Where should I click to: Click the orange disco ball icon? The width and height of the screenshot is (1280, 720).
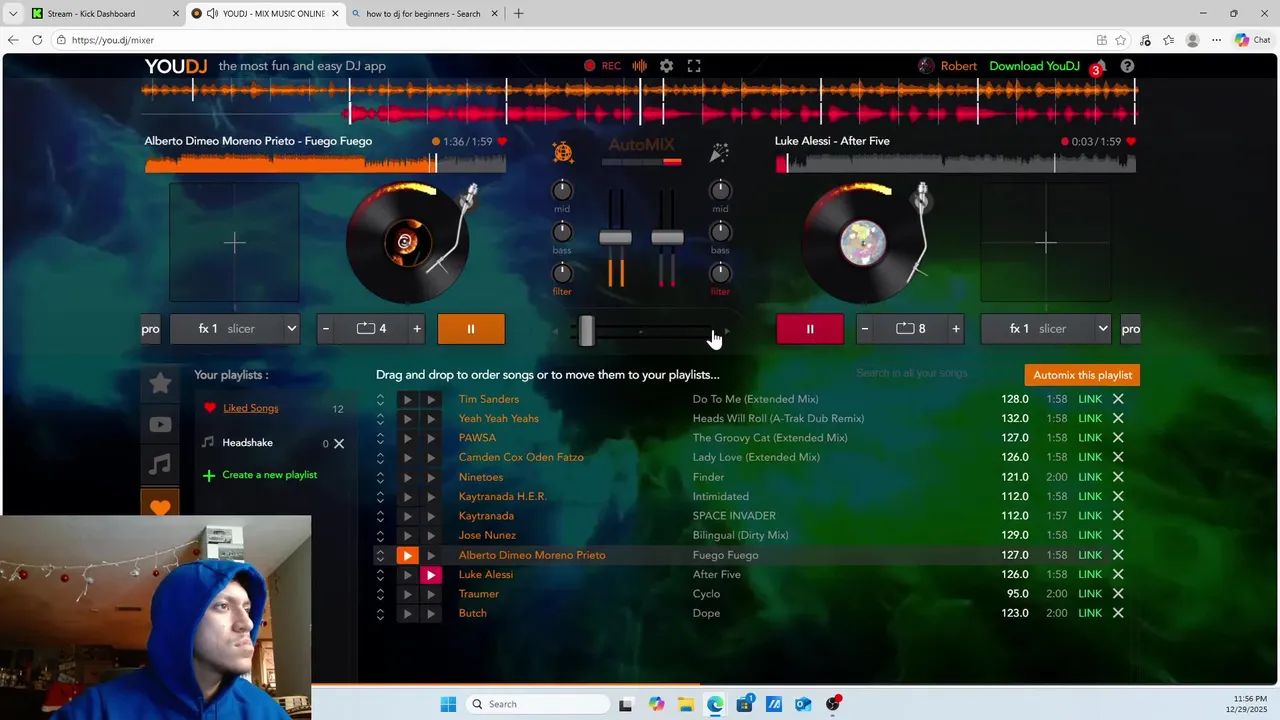563,152
